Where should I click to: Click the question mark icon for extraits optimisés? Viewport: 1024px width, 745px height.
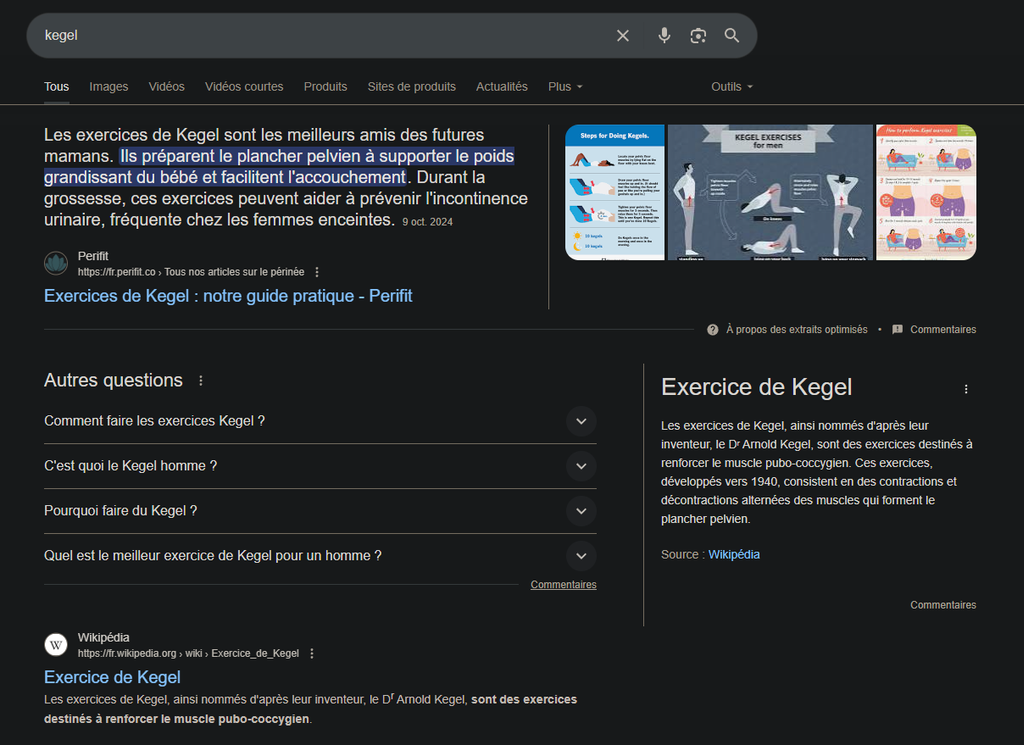[712, 330]
